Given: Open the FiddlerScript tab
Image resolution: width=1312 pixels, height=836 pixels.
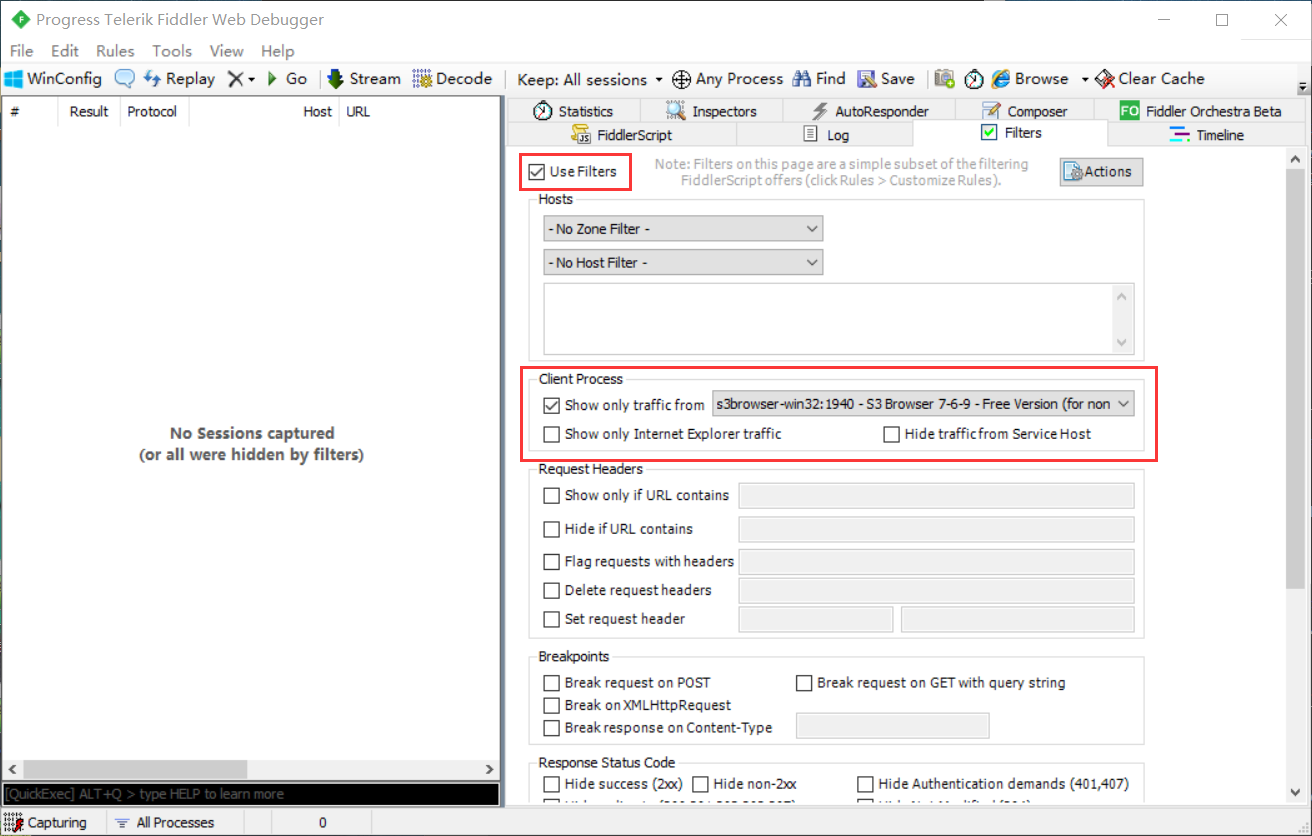Looking at the screenshot, I should pos(622,135).
